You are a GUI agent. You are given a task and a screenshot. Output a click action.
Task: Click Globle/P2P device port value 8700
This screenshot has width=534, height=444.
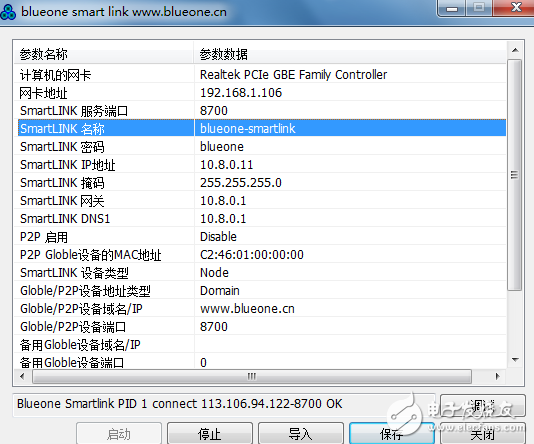click(x=214, y=327)
